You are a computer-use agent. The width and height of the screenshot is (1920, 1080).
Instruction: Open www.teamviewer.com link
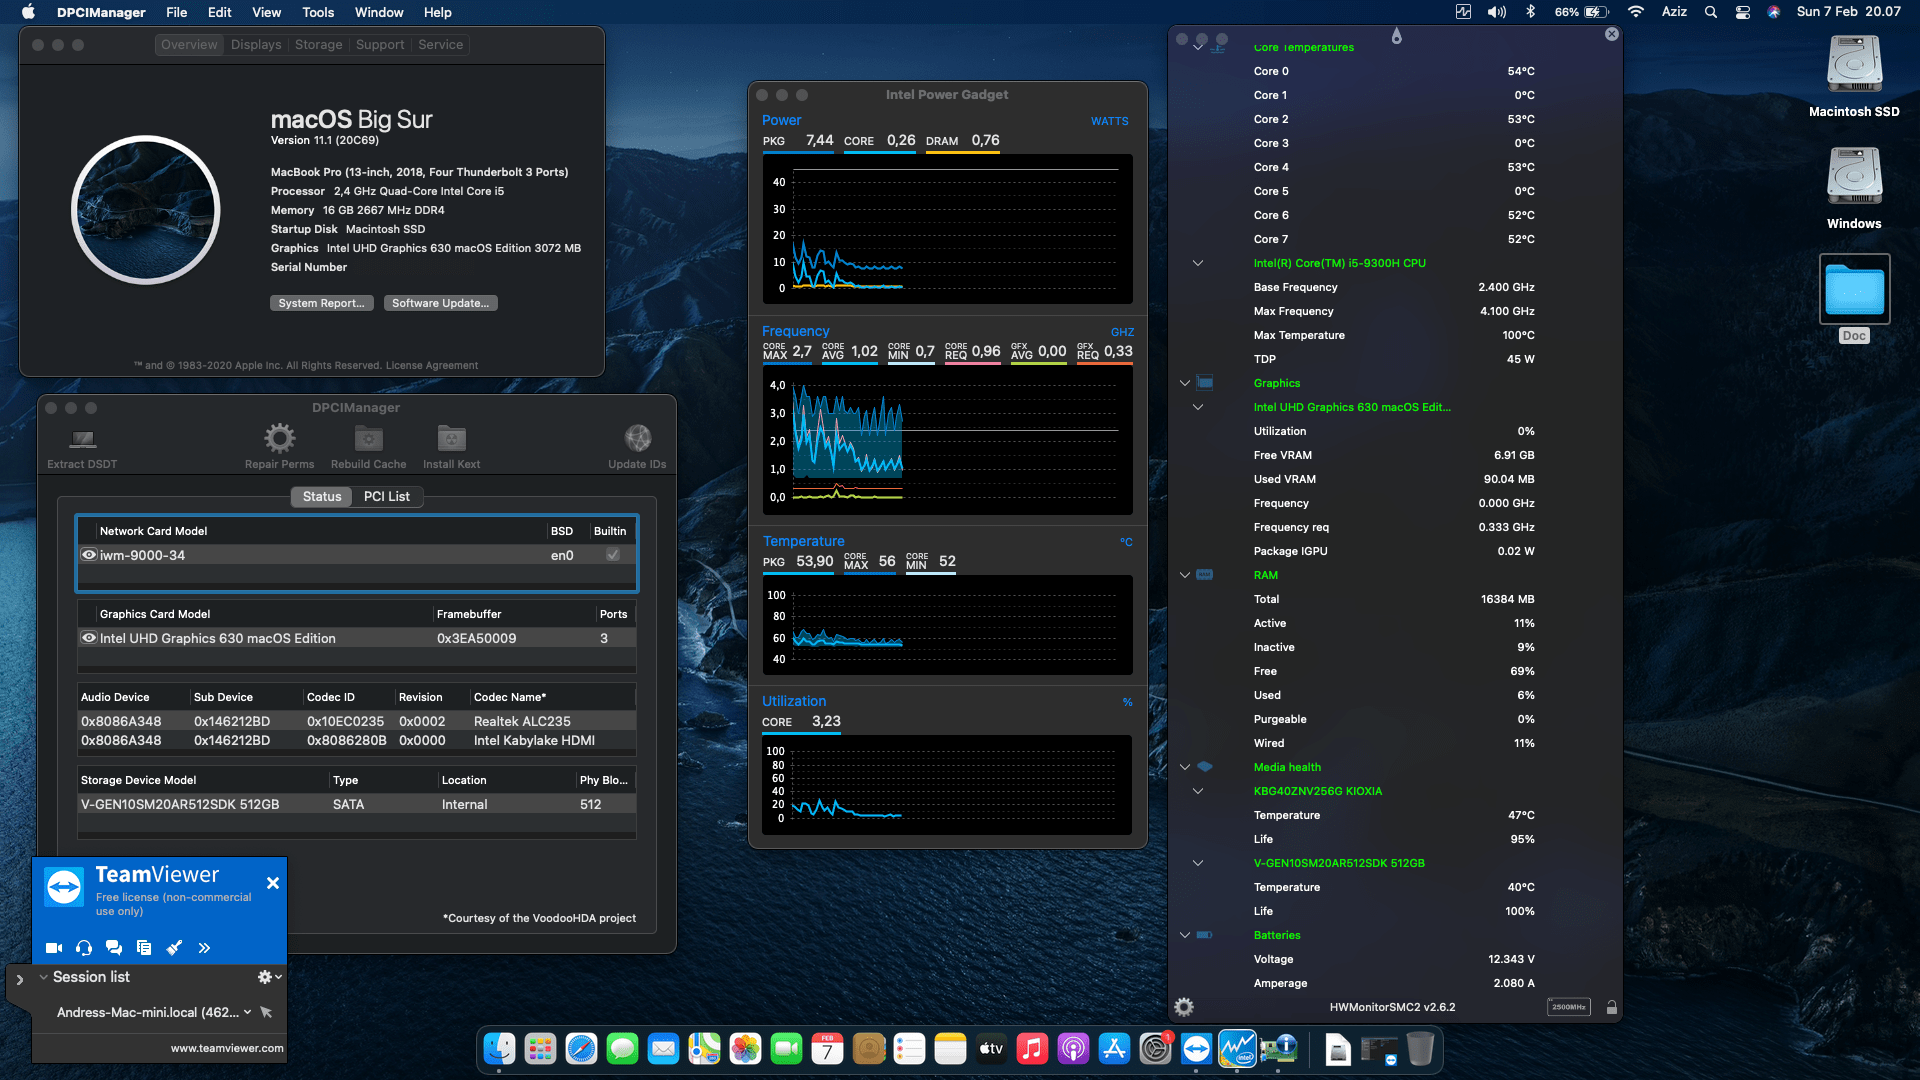point(227,1048)
